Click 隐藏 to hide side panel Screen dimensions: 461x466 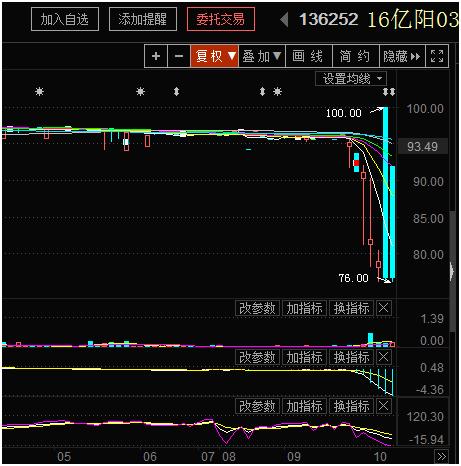pyautogui.click(x=402, y=56)
